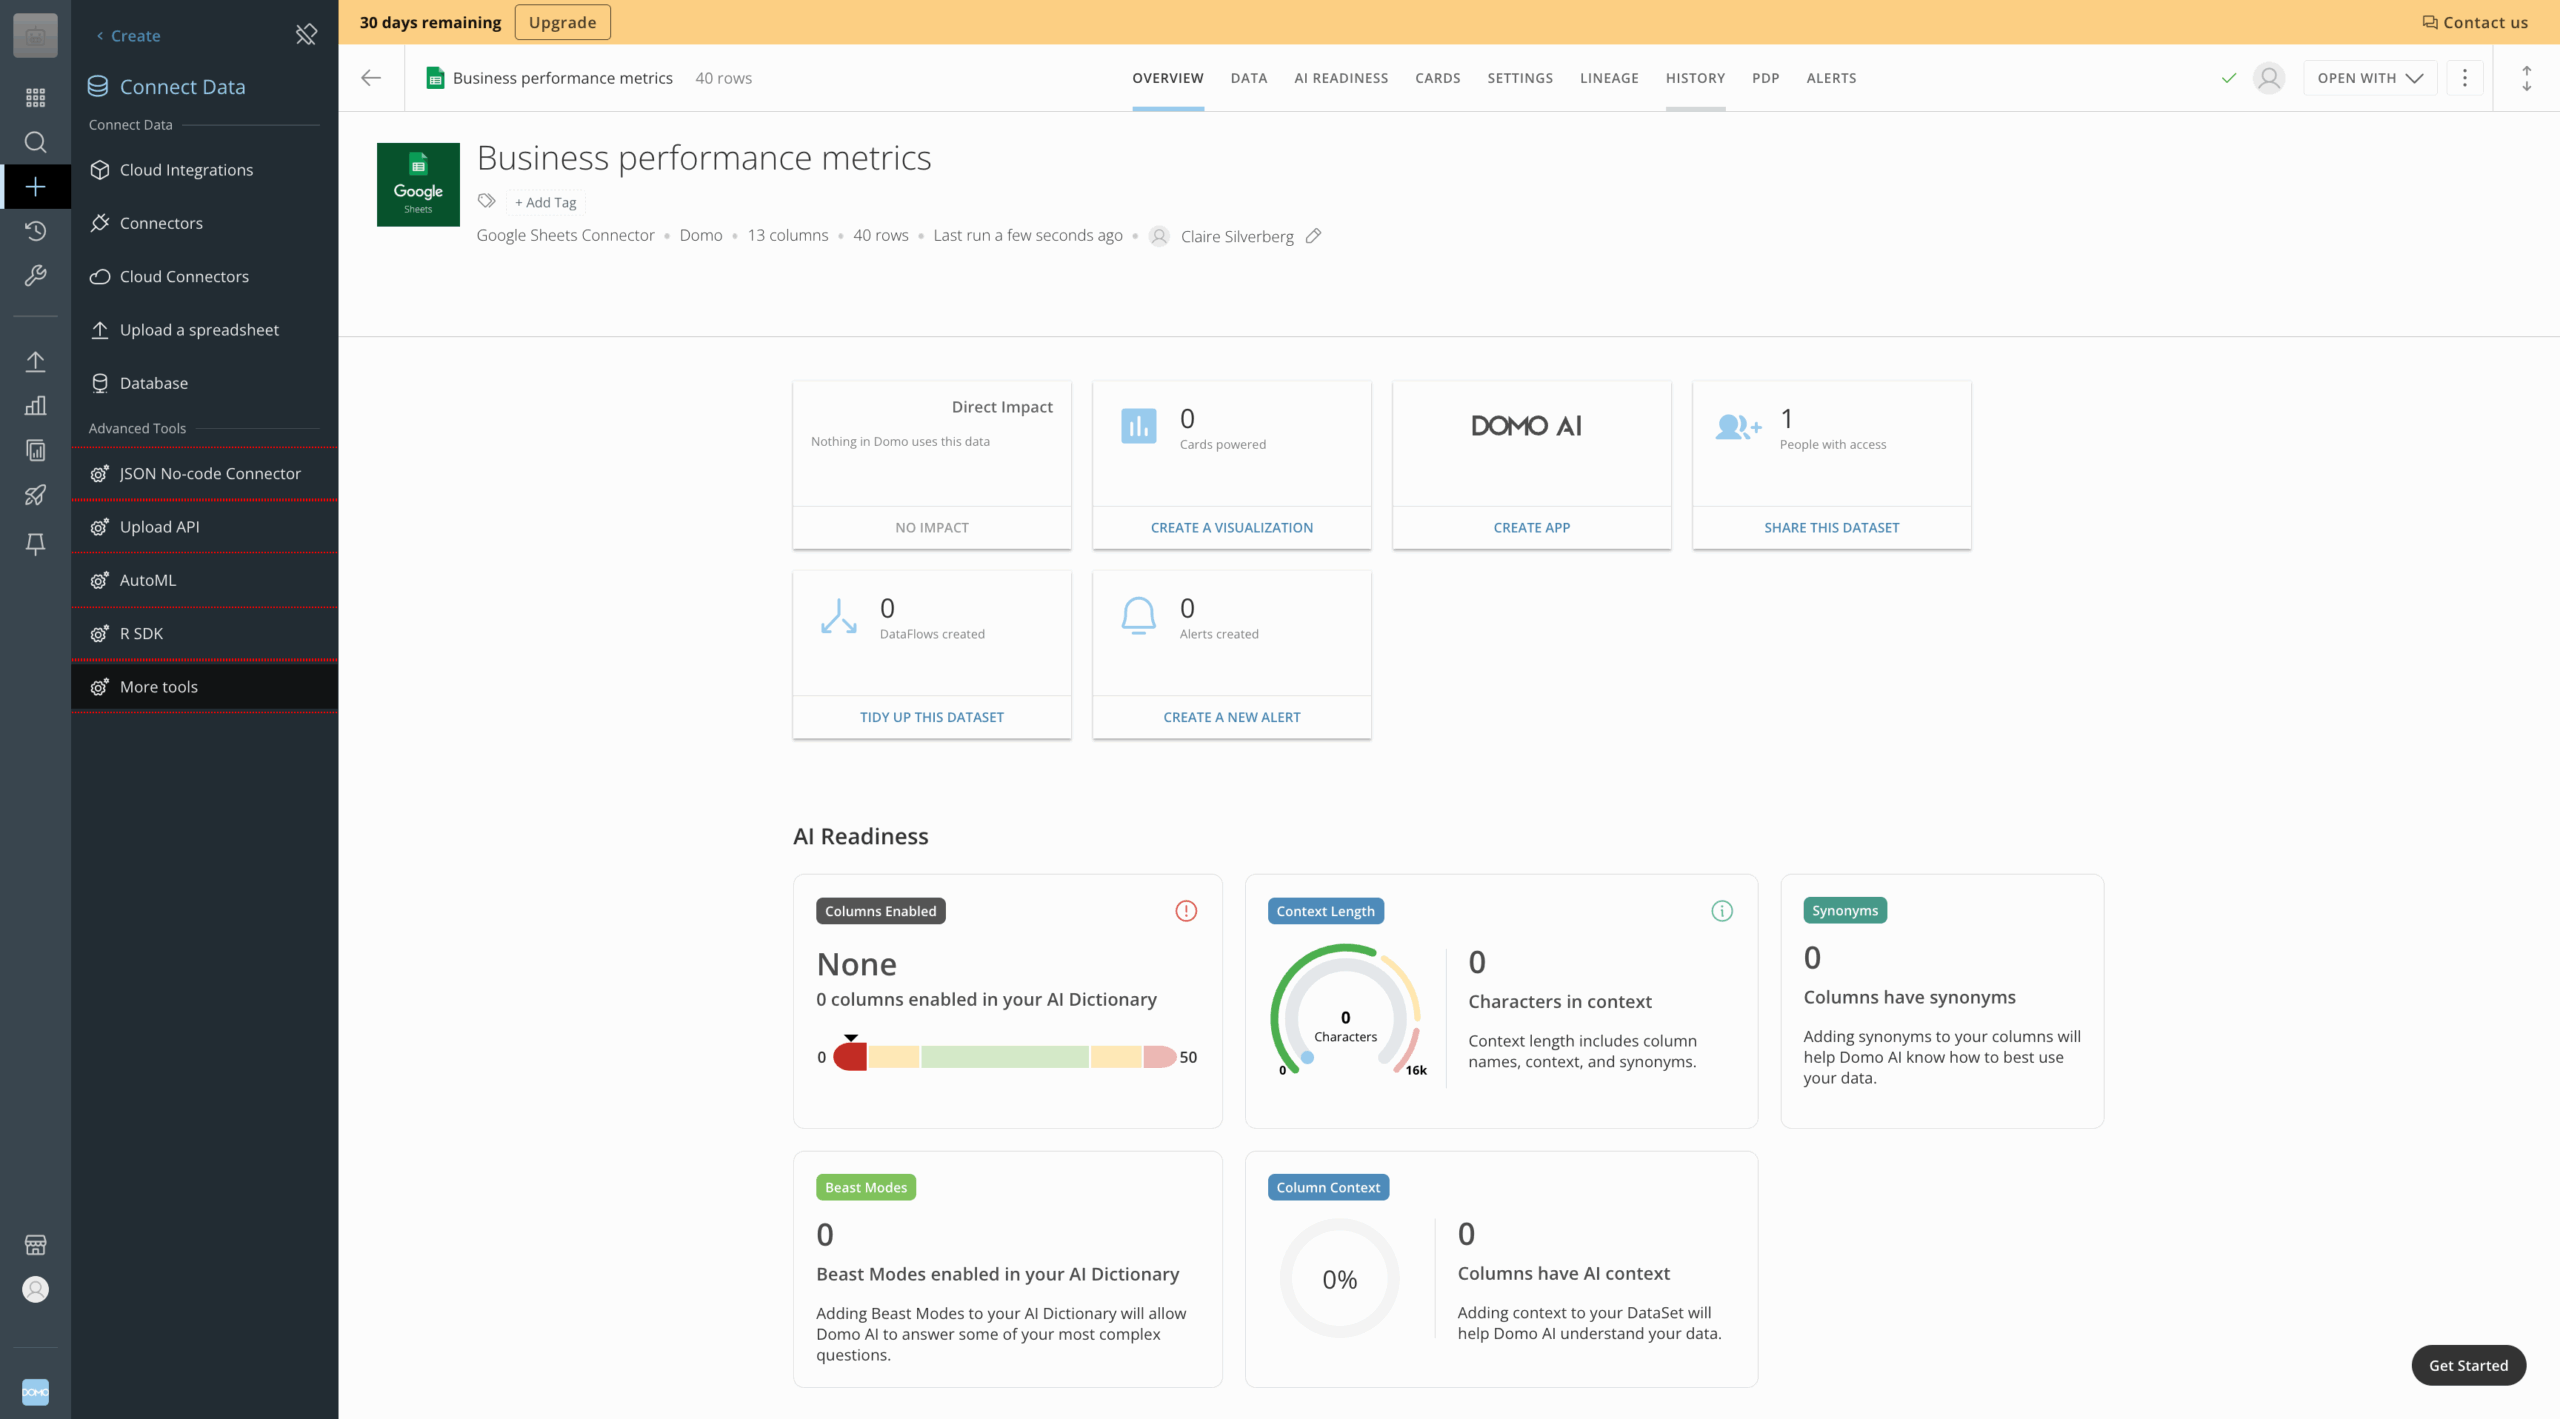This screenshot has width=2560, height=1419.
Task: Open the LINEAGE tab
Action: click(1608, 78)
